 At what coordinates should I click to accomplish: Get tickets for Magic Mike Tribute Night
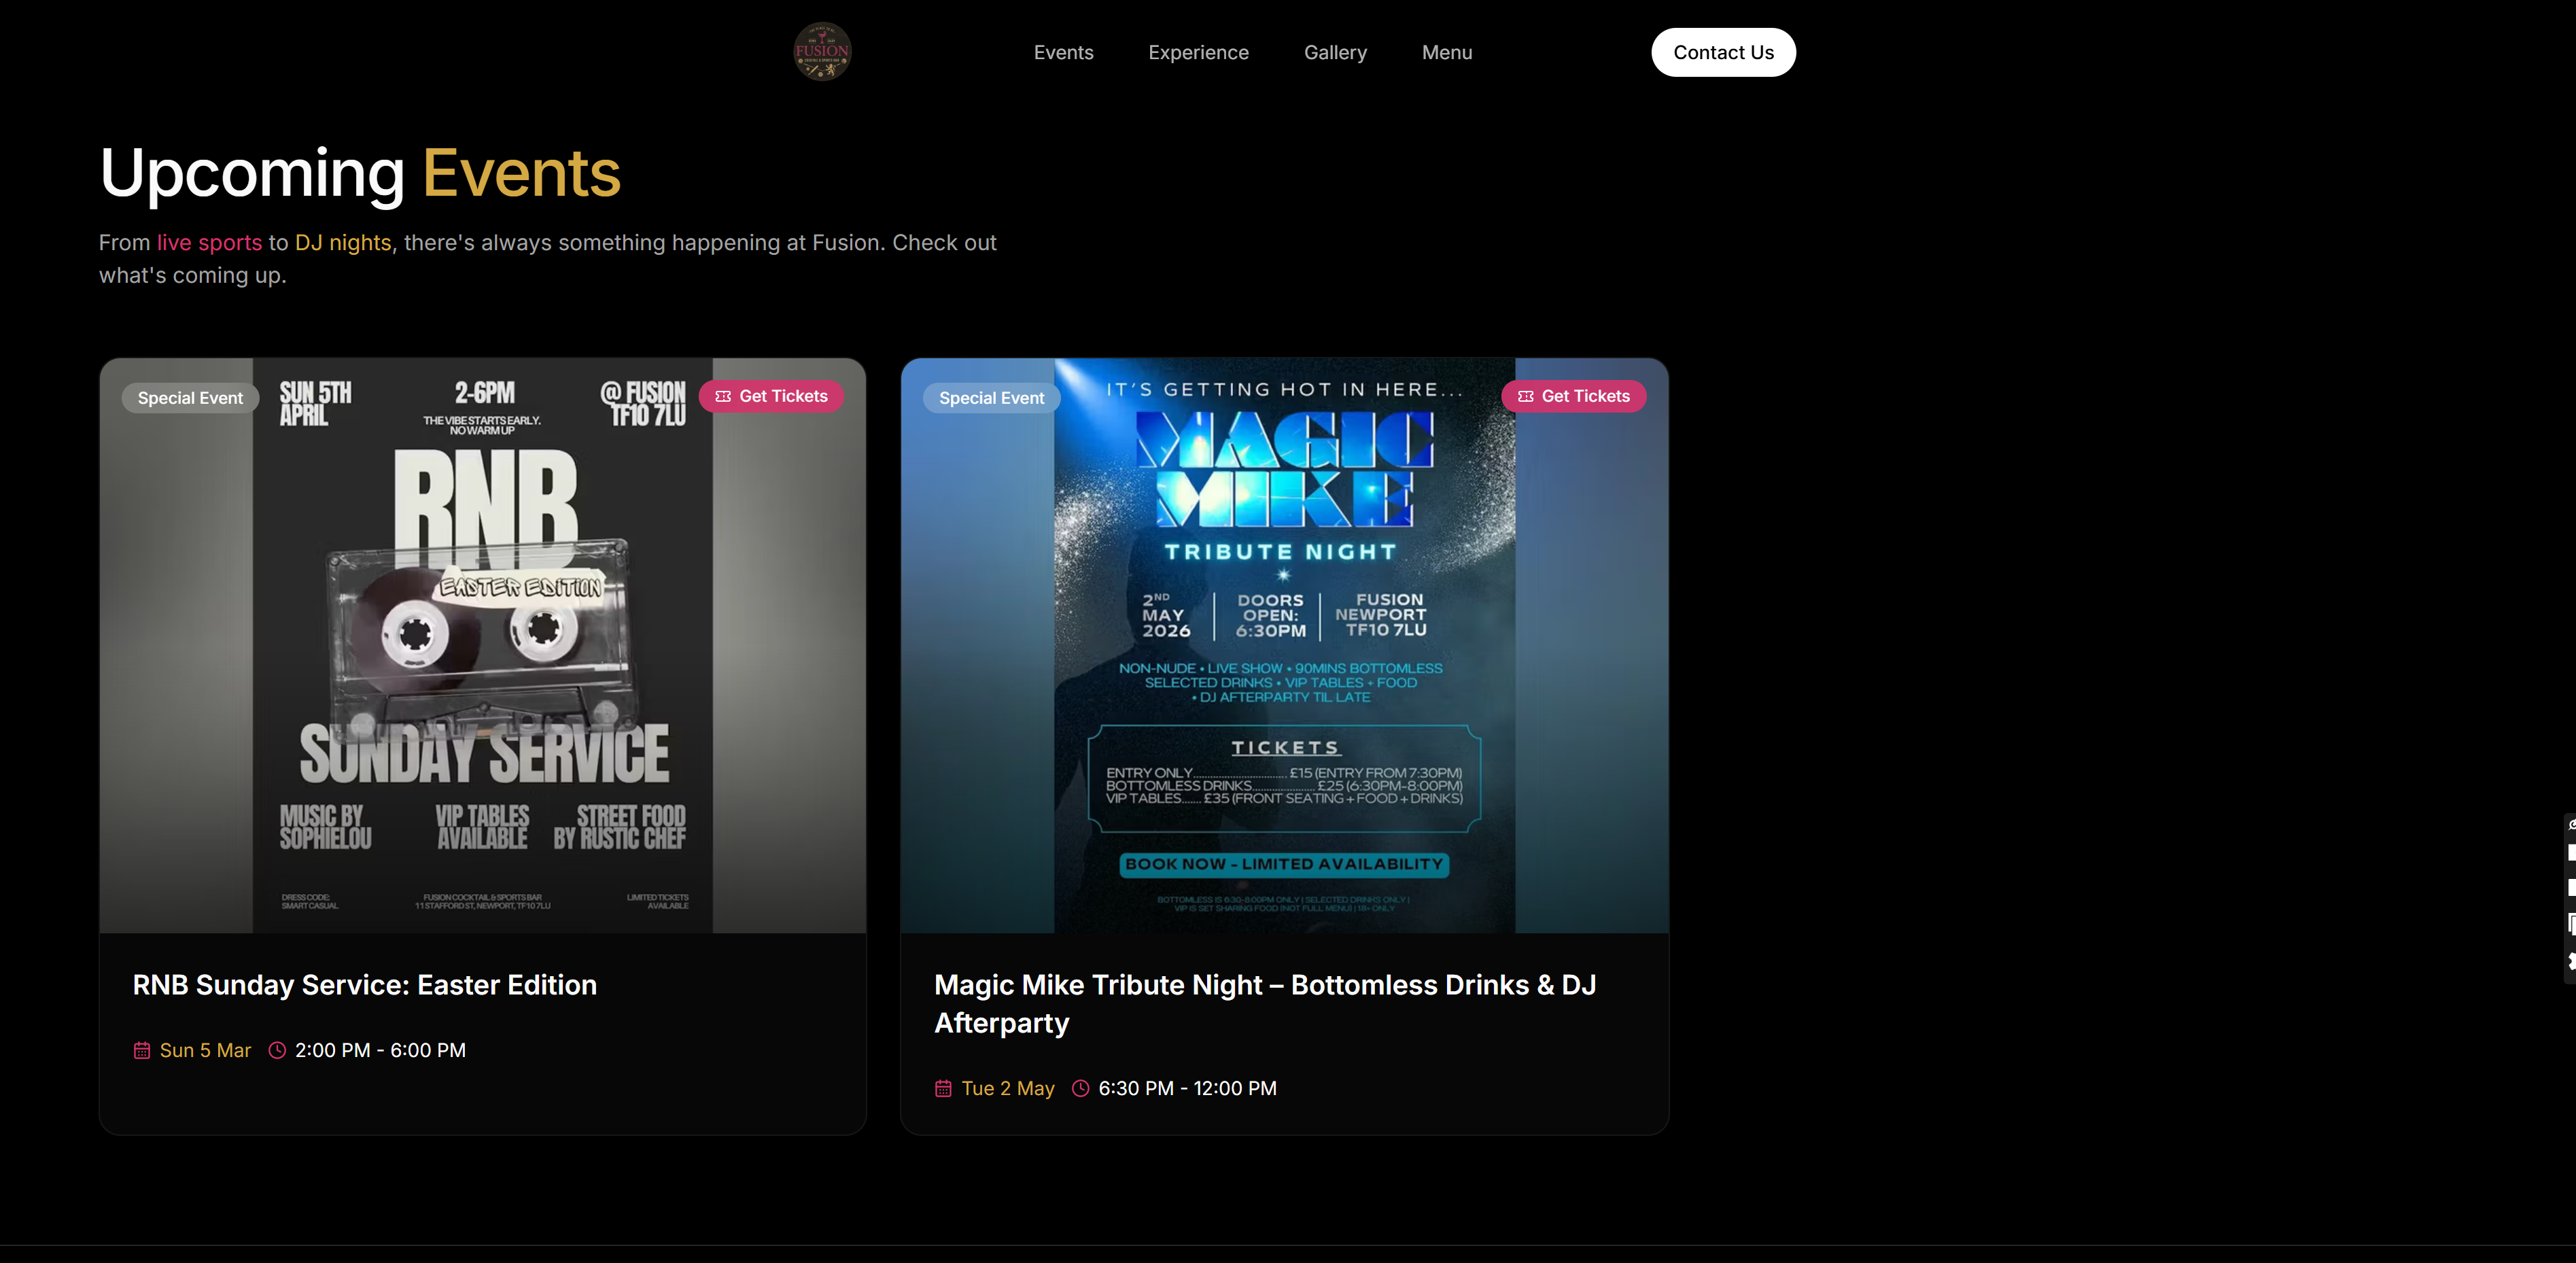(x=1573, y=396)
